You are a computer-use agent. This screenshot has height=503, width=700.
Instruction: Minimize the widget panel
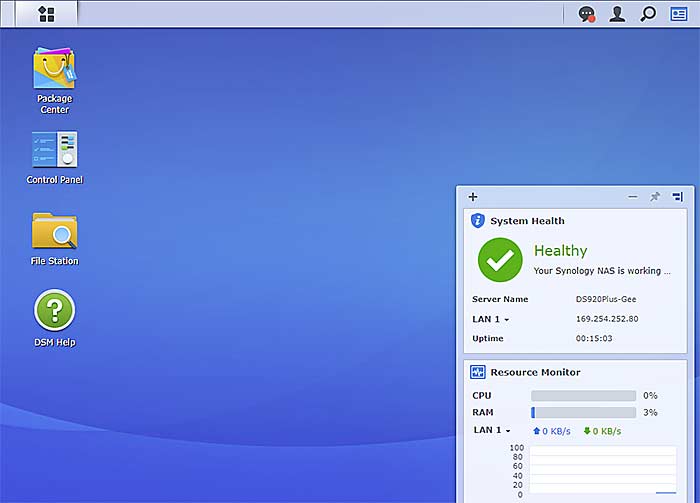pos(633,196)
